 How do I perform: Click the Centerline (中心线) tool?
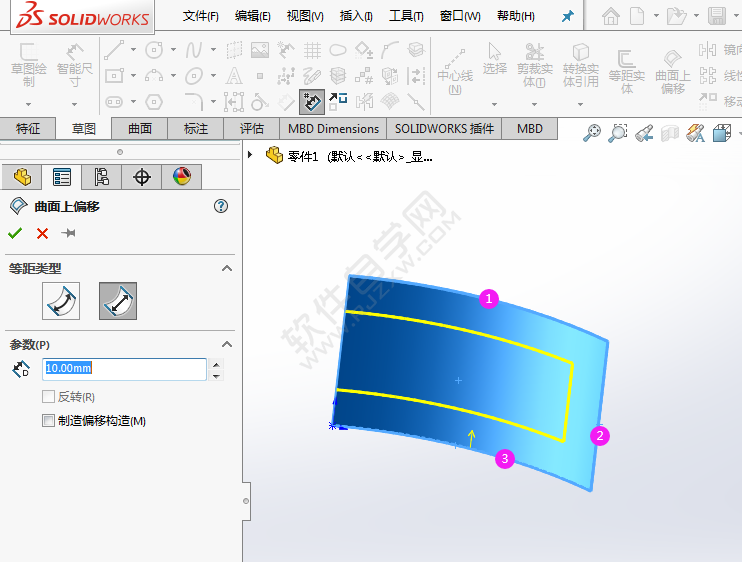point(455,71)
